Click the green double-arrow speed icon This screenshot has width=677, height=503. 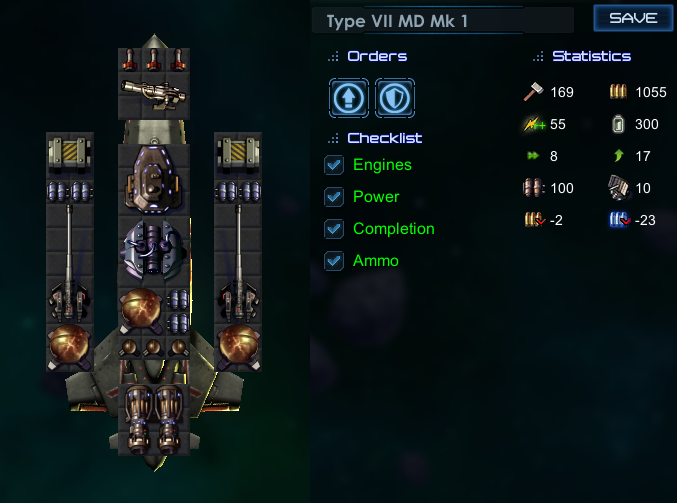coord(533,156)
